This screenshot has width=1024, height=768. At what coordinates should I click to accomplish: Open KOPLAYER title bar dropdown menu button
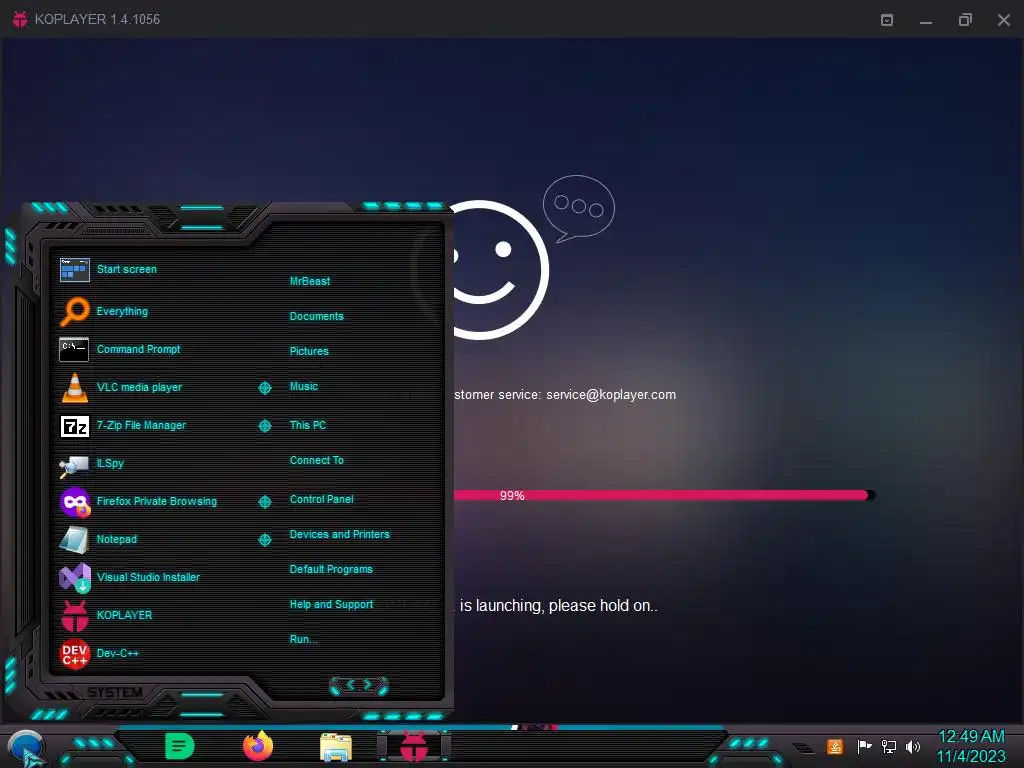(x=887, y=20)
